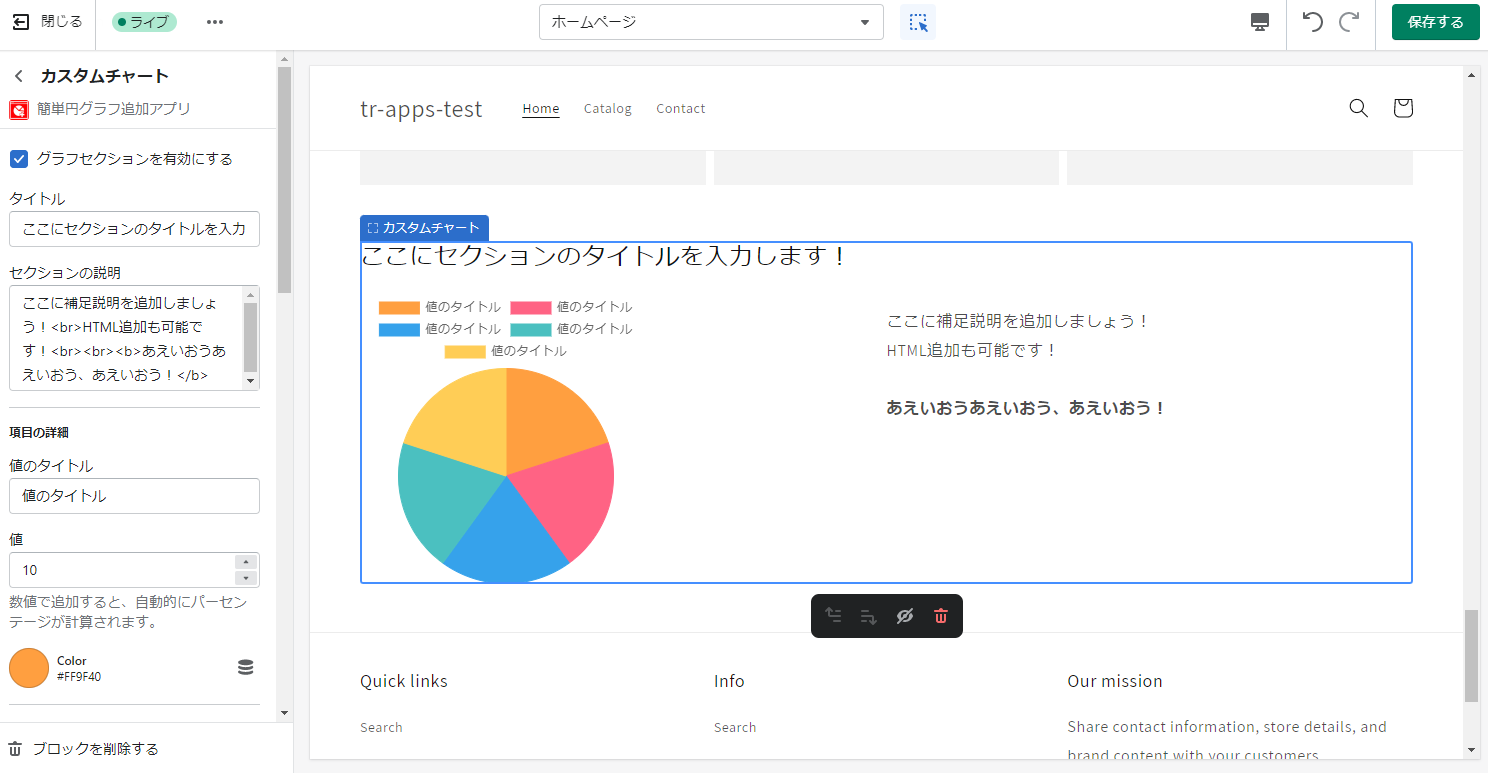Click the inspector selection tool icon
The image size is (1488, 773).
tap(918, 22)
